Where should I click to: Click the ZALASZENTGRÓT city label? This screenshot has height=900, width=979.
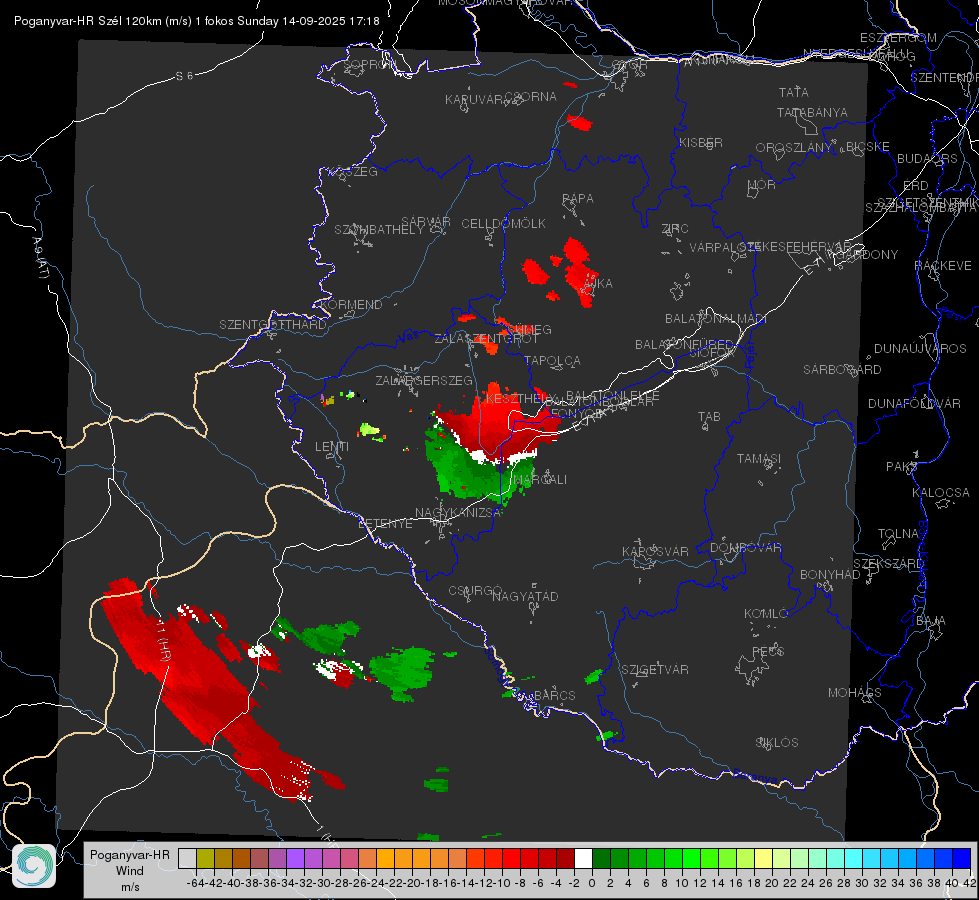point(486,339)
